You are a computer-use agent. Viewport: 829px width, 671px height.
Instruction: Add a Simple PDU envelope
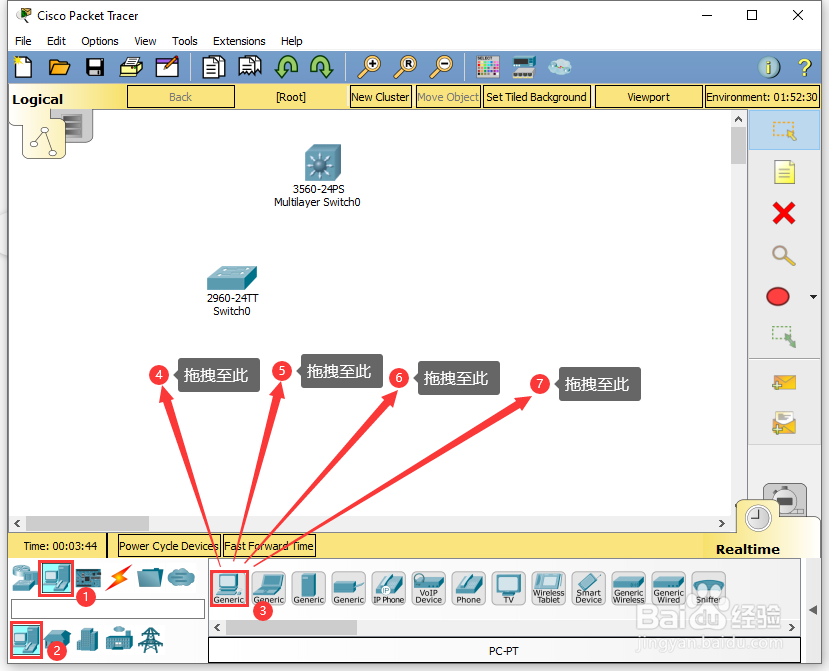[784, 382]
